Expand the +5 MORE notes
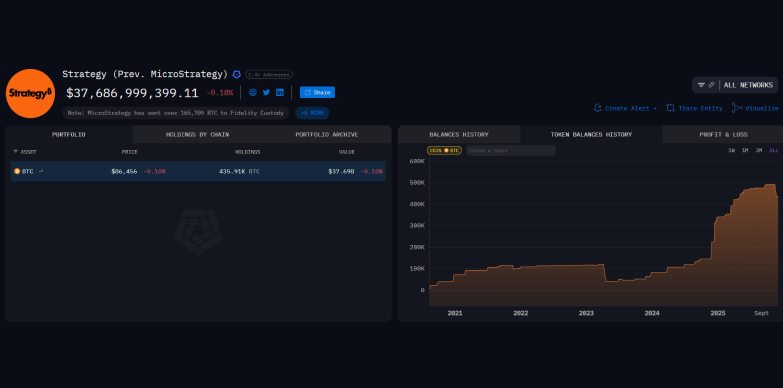The width and height of the screenshot is (783, 388). 312,113
